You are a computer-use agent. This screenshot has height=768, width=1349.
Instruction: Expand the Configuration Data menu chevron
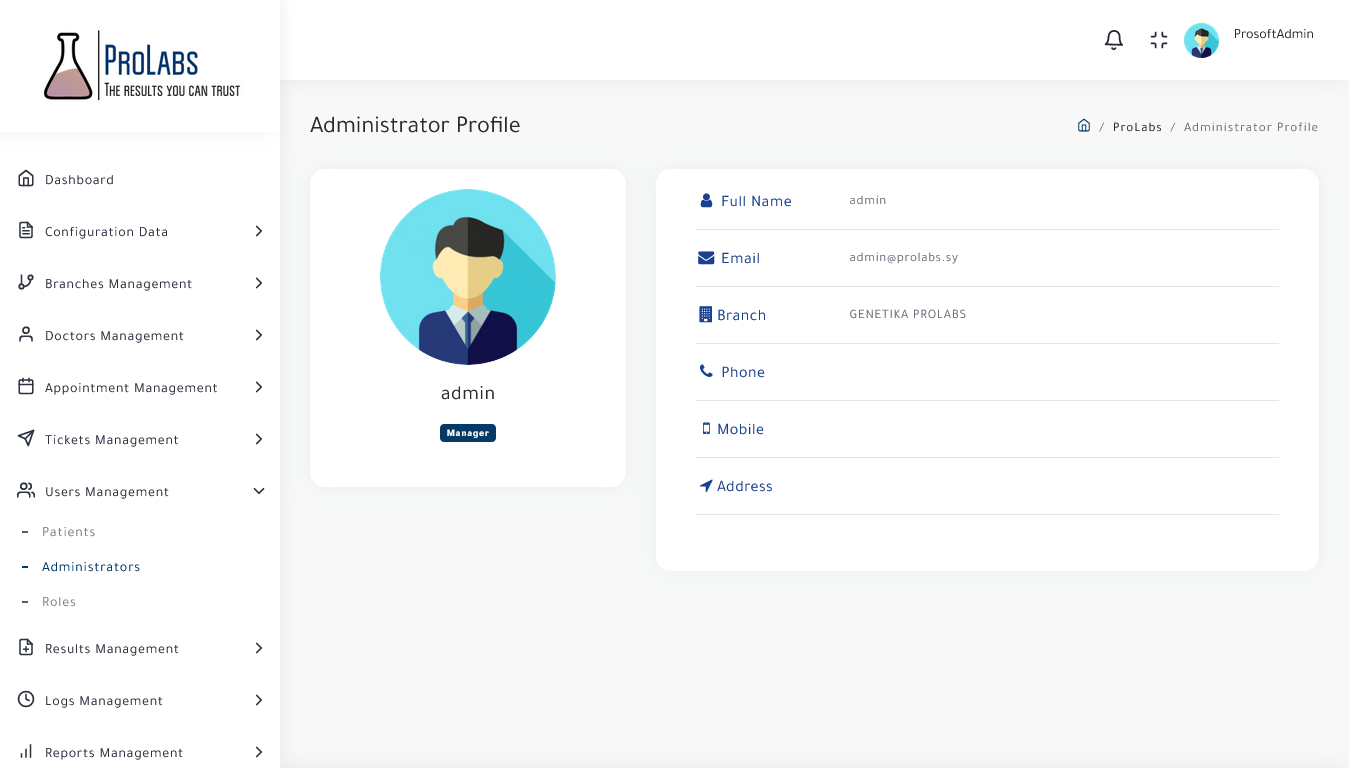point(258,231)
